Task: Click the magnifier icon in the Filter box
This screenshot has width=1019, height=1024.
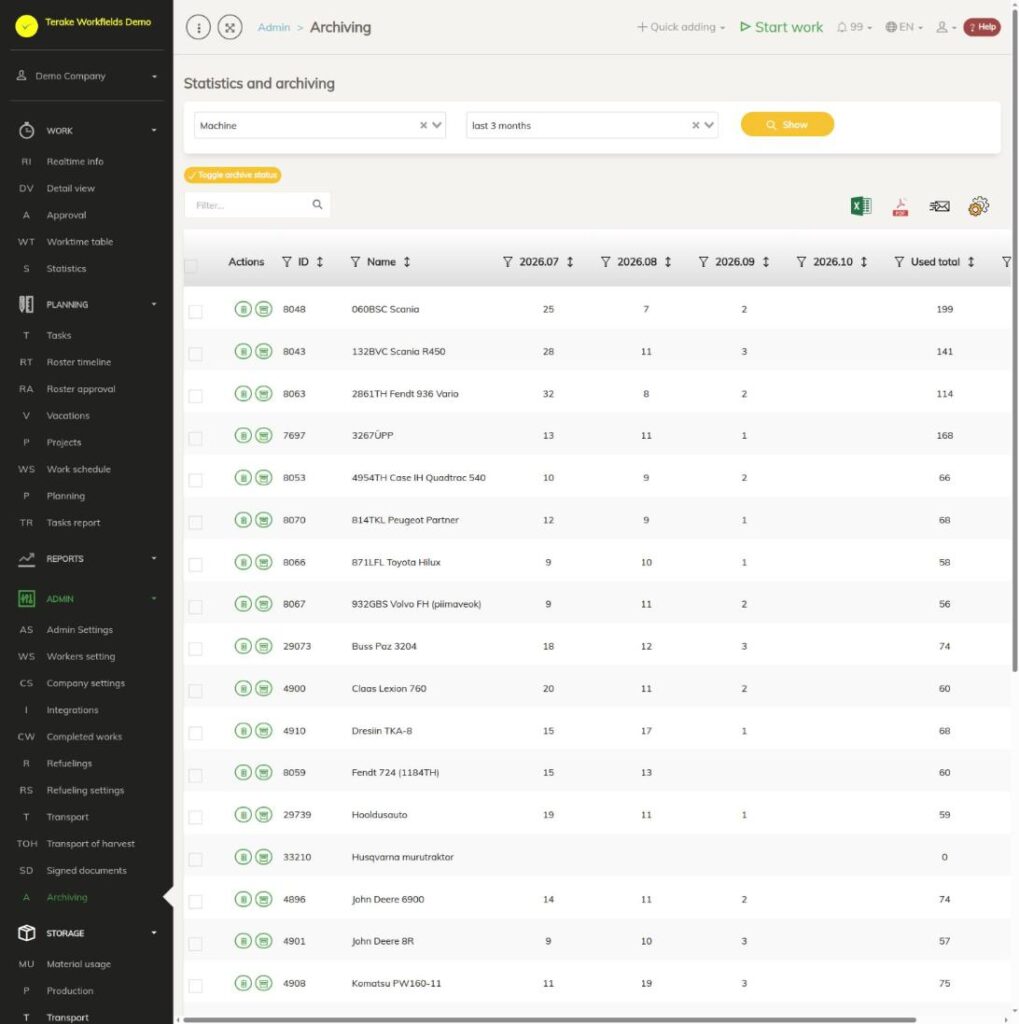Action: [x=317, y=204]
